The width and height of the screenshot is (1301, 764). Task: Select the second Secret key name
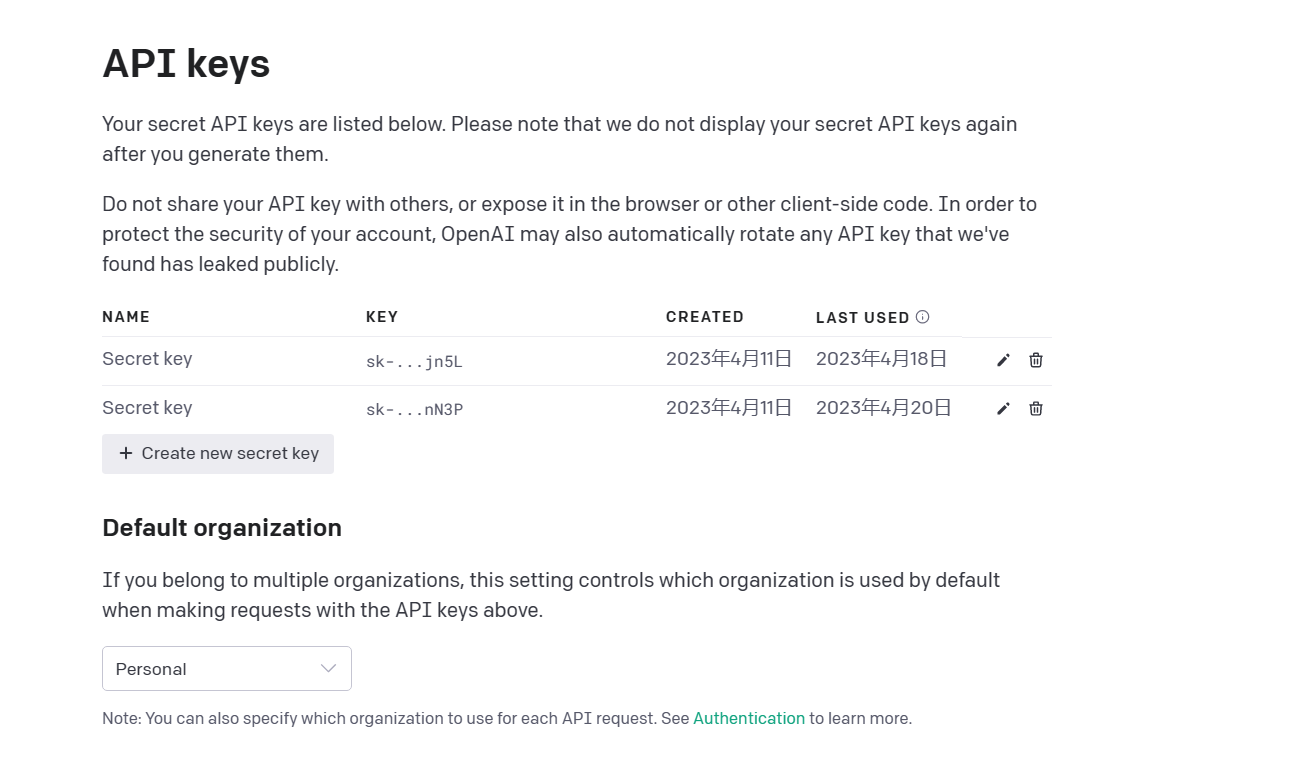click(147, 408)
